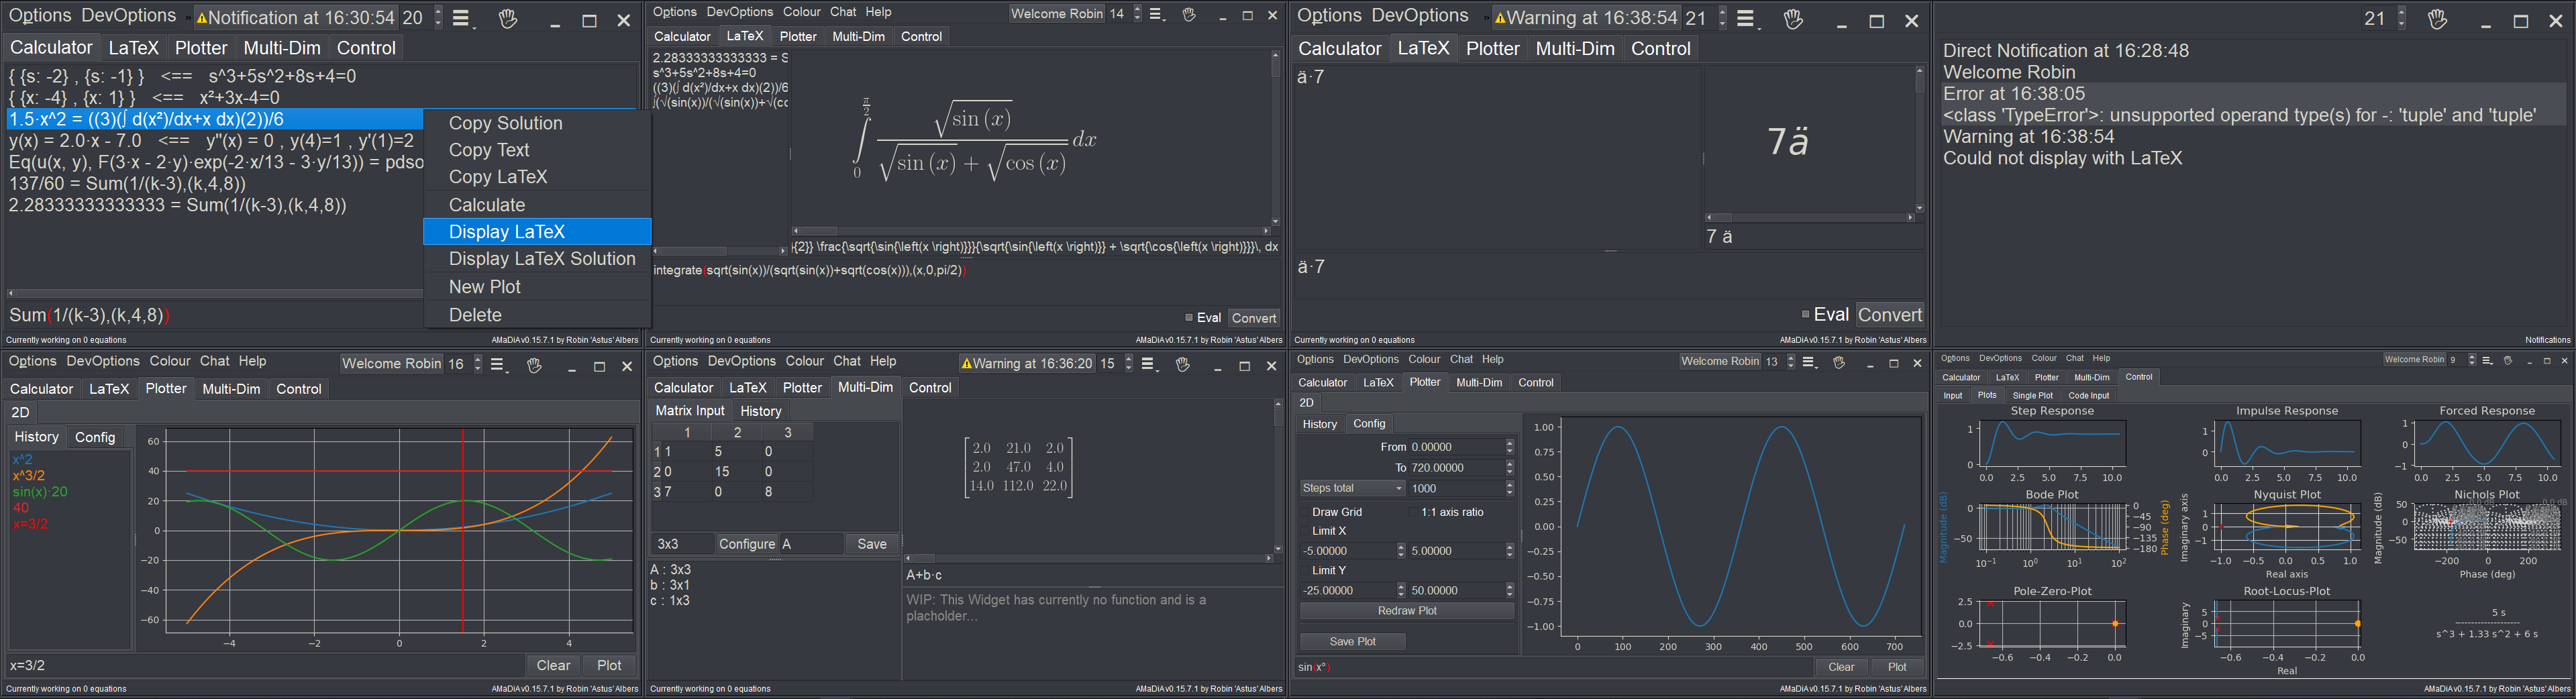Select 'sin(x)·20' in the plot history
Screen dimensions: 2576x699
[40, 492]
